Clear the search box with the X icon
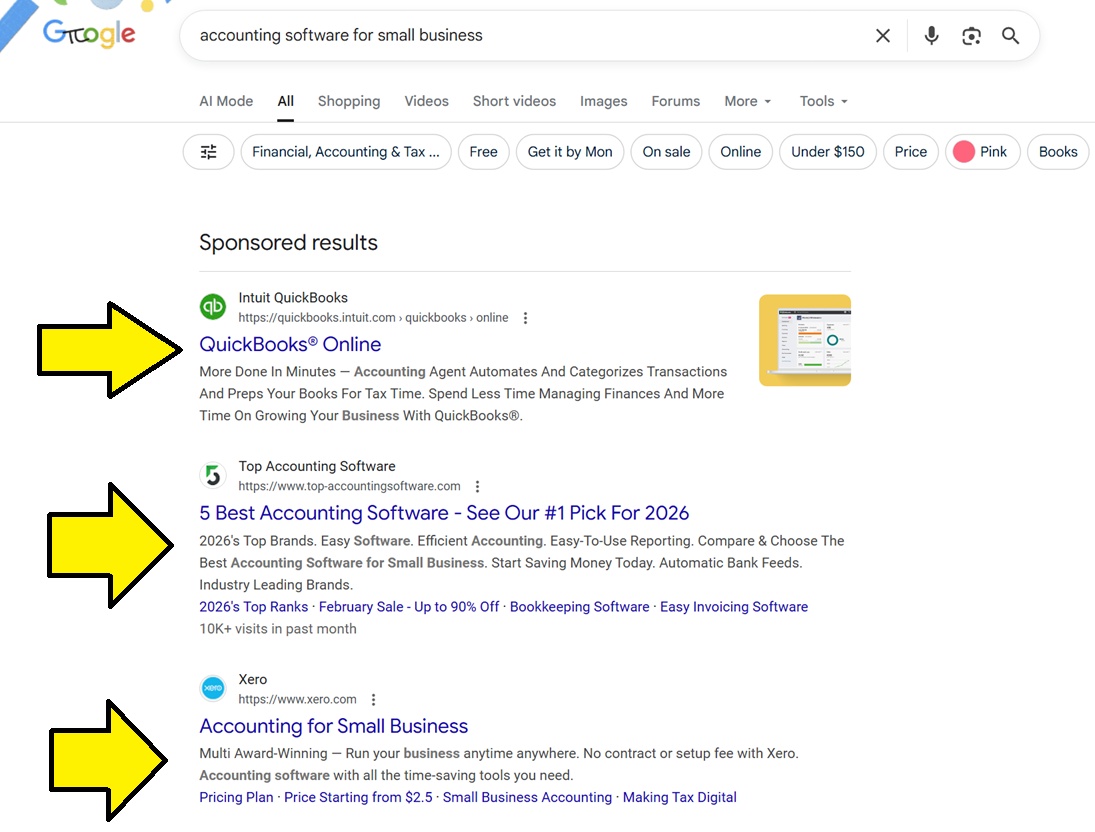The image size is (1095, 832). [883, 36]
